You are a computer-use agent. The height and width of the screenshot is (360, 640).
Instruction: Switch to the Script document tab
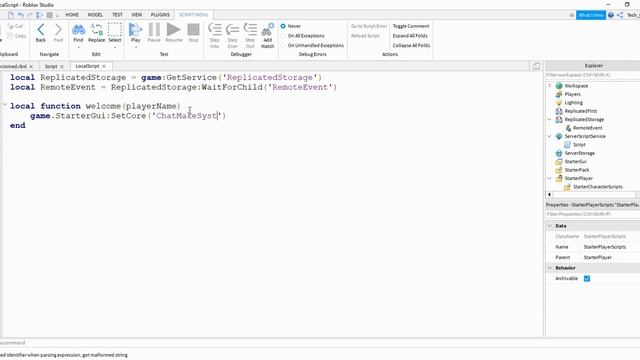[x=51, y=66]
